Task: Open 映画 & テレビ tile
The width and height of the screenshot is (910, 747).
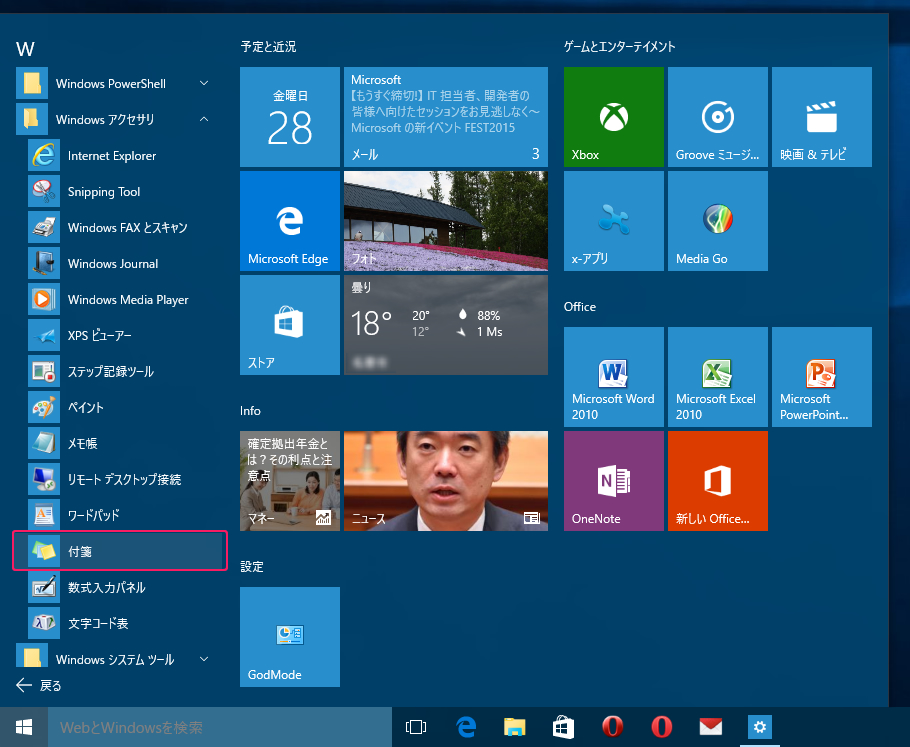Action: 821,117
